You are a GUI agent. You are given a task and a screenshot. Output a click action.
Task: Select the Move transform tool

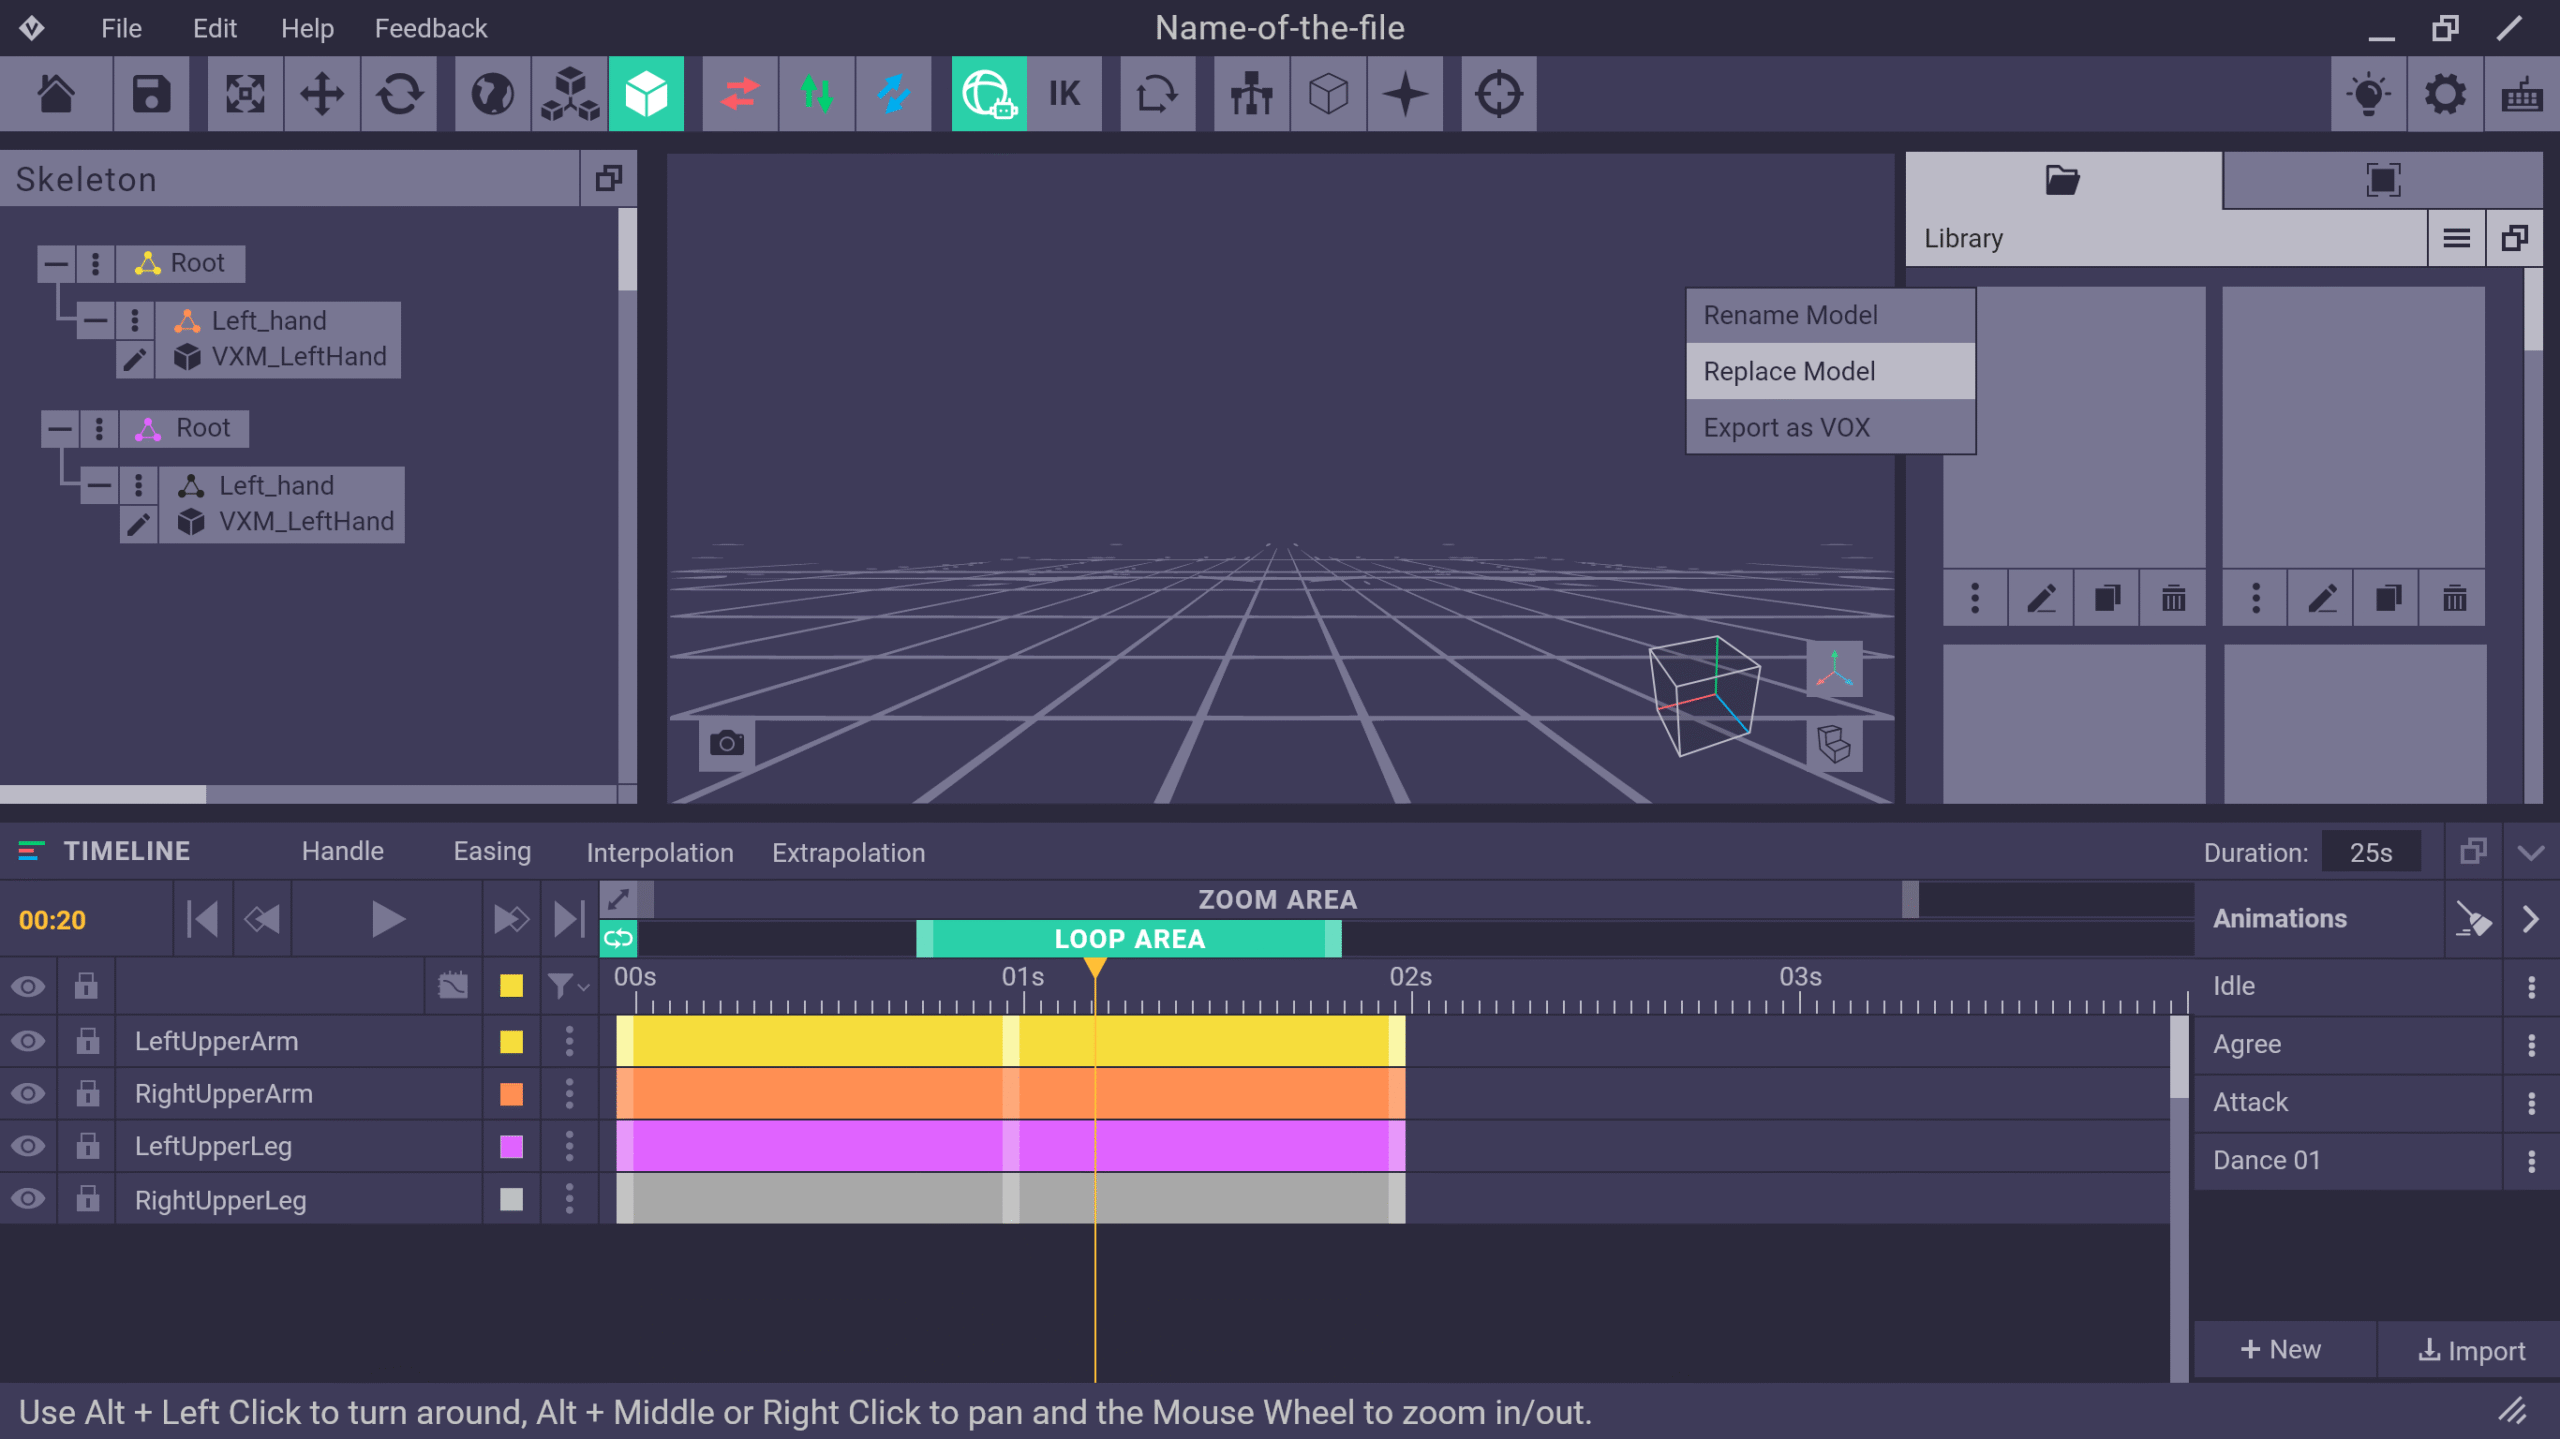click(x=321, y=94)
